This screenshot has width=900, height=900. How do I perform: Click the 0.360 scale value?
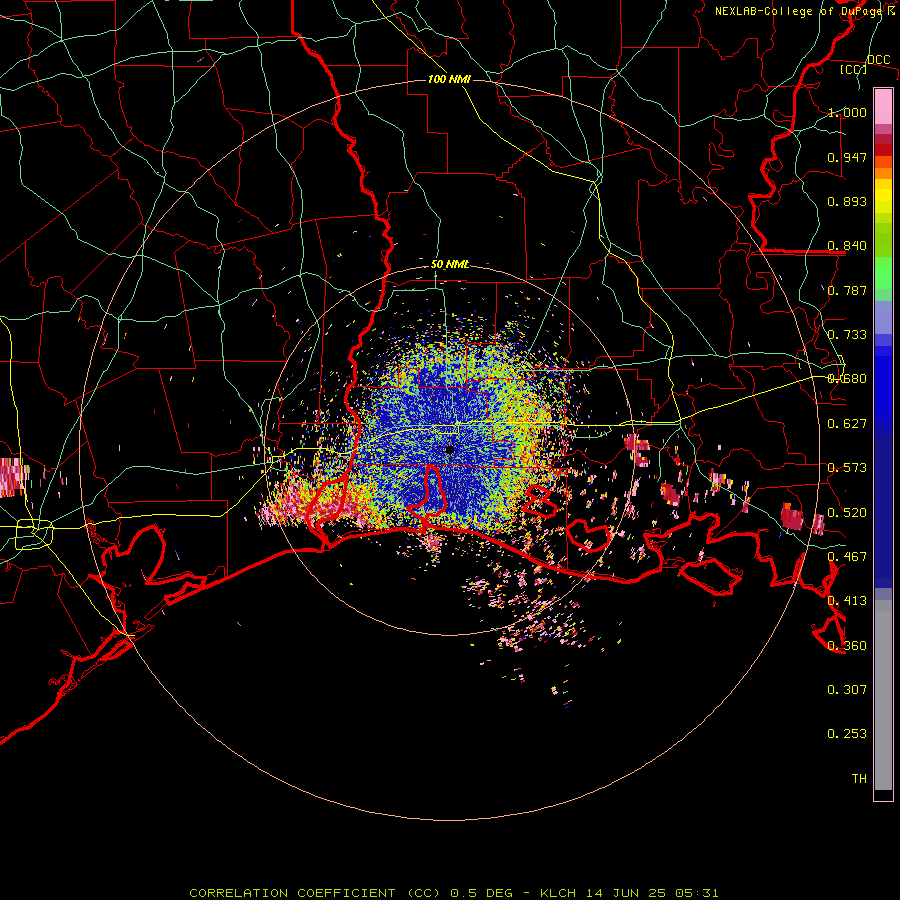[x=847, y=646]
